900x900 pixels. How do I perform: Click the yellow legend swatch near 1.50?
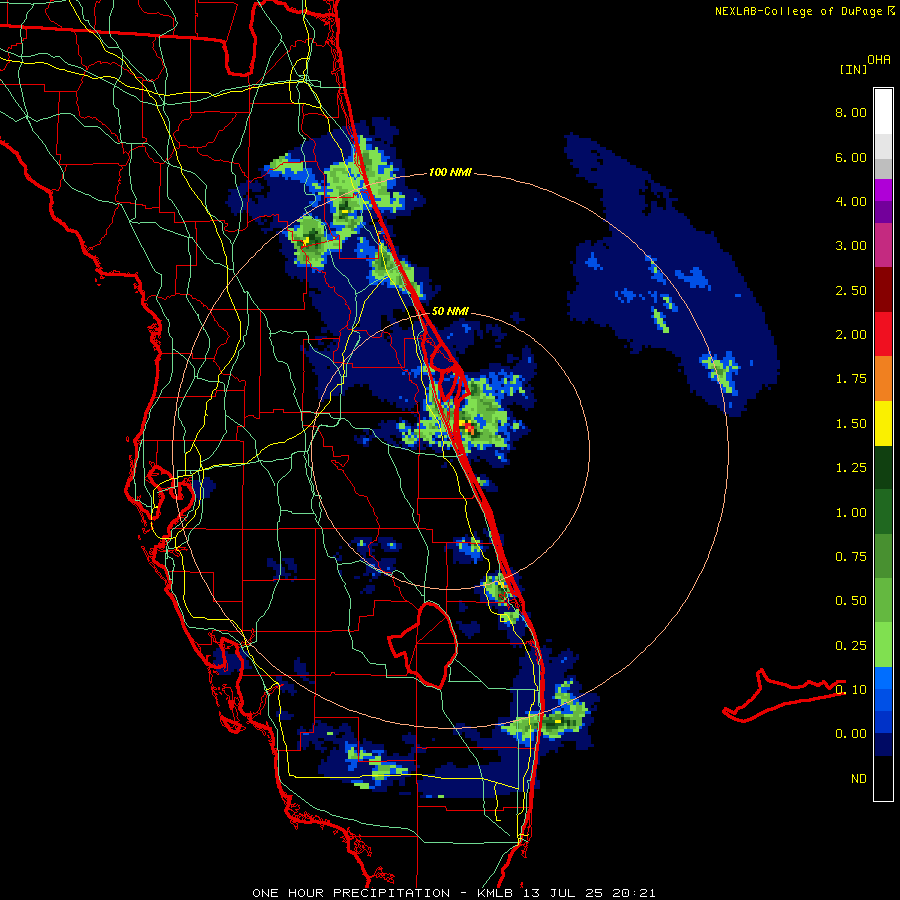coord(883,423)
